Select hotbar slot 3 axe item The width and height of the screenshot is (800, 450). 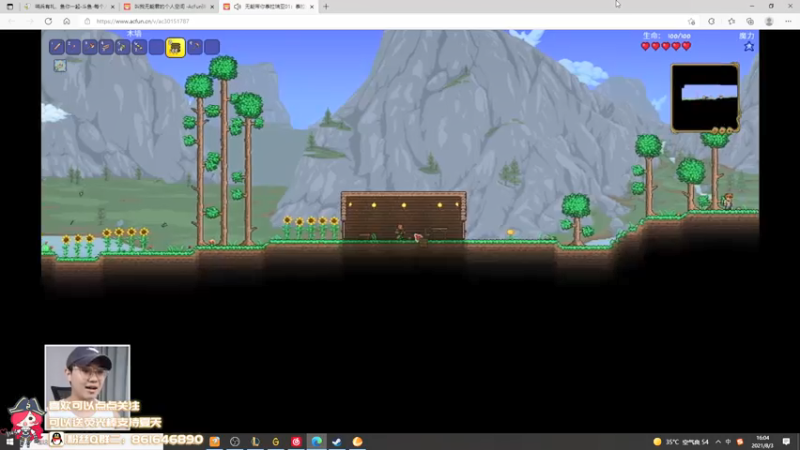click(x=90, y=47)
